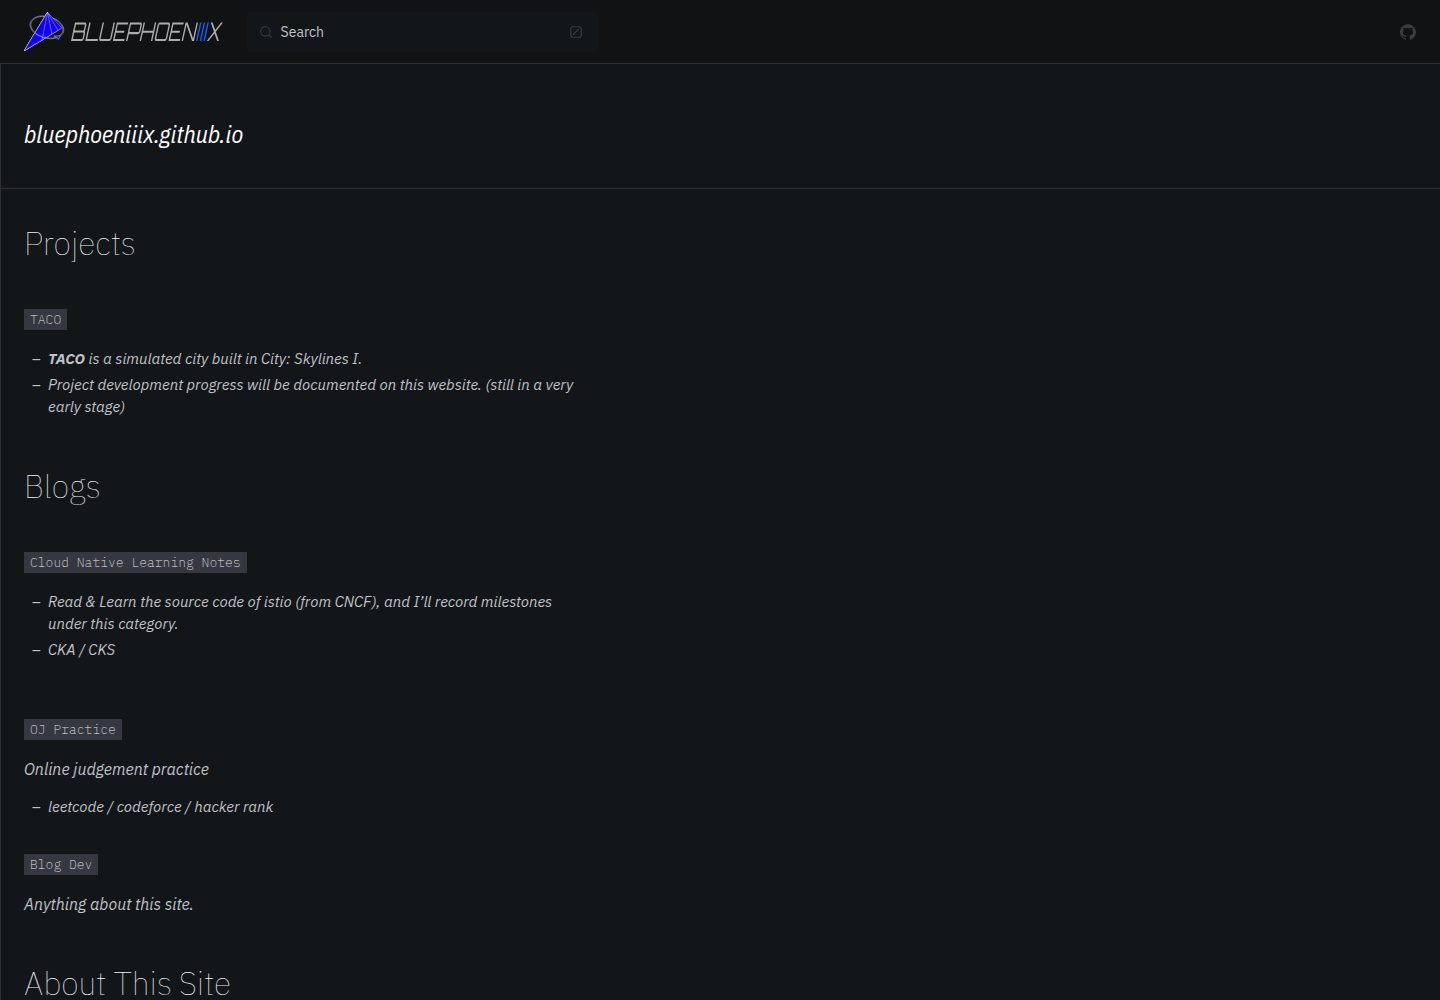The width and height of the screenshot is (1440, 1000).
Task: Focus the Search input field
Action: click(422, 32)
